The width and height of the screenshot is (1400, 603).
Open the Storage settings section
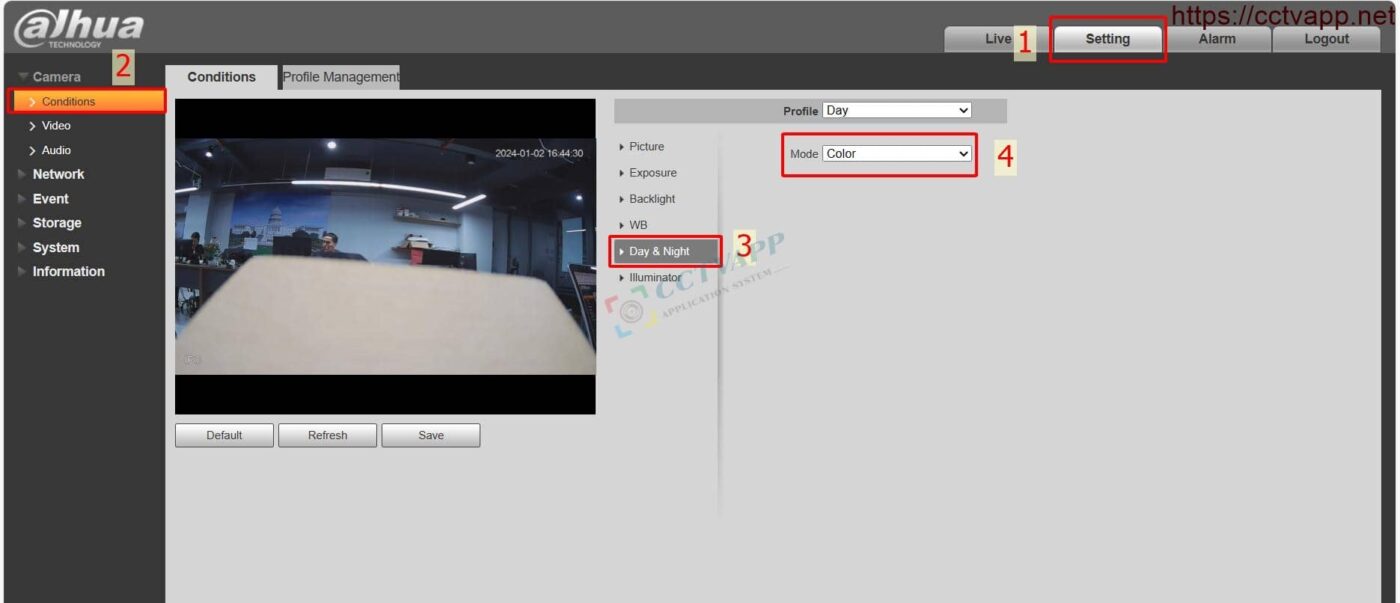tap(55, 222)
